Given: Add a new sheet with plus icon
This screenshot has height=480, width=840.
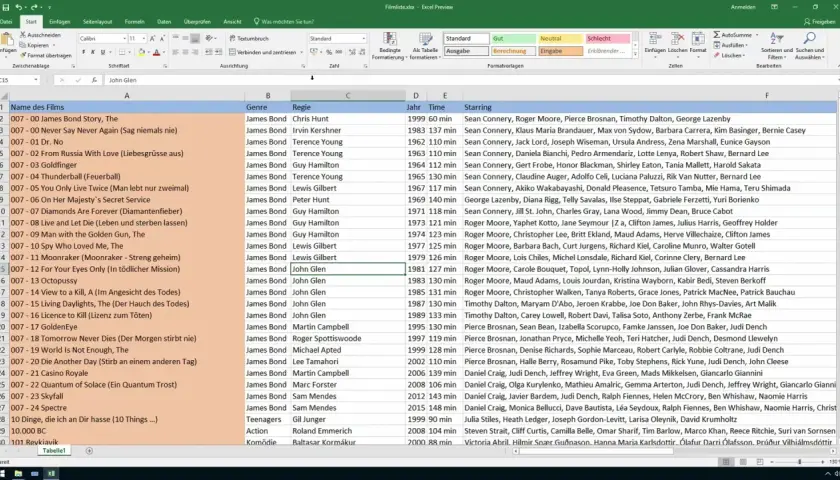Looking at the screenshot, I should point(89,451).
